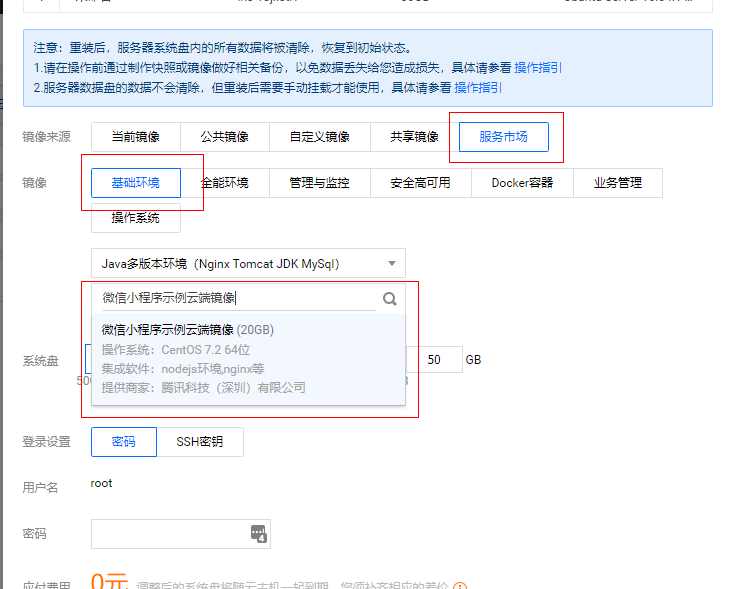Select the Docker容器 category

522,183
